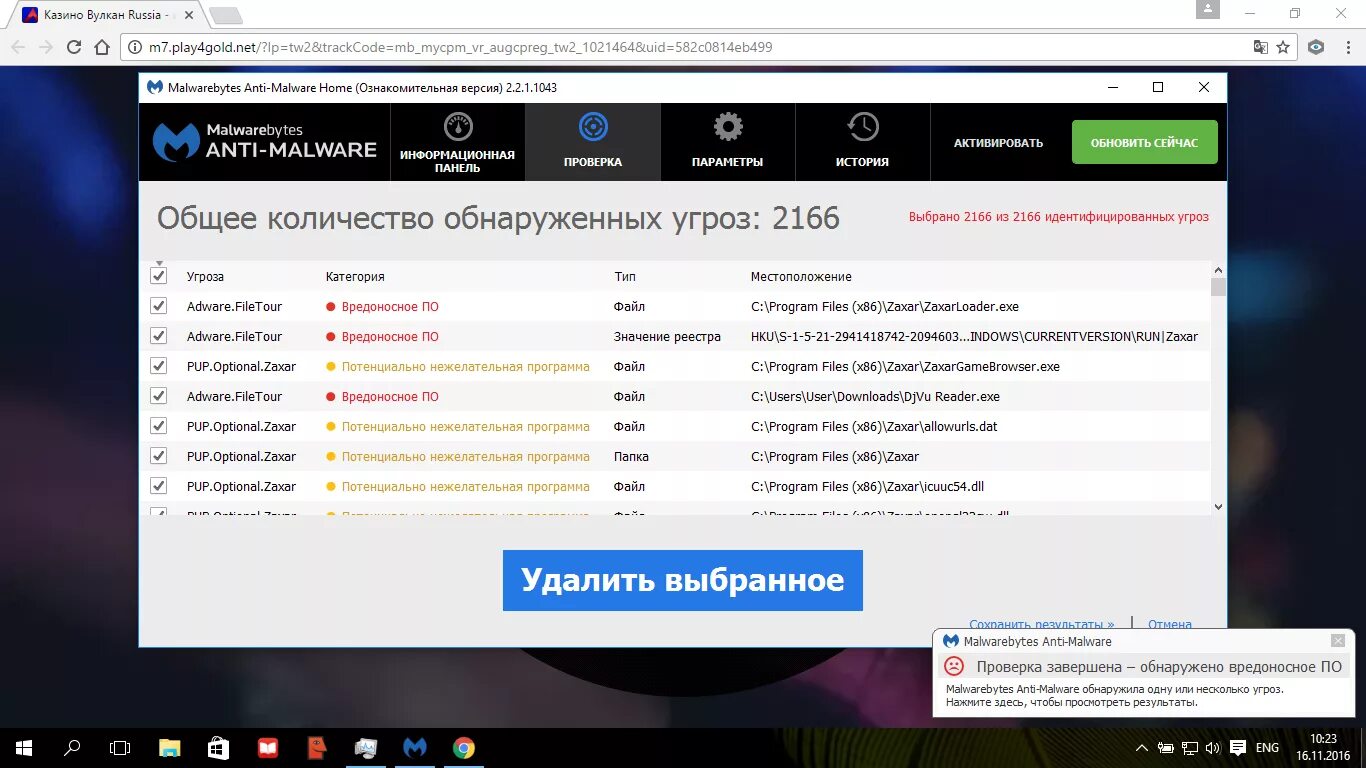Uncheck the ZaxarGameBrowser.exe threat checkbox
Image resolution: width=1366 pixels, height=768 pixels.
[158, 366]
